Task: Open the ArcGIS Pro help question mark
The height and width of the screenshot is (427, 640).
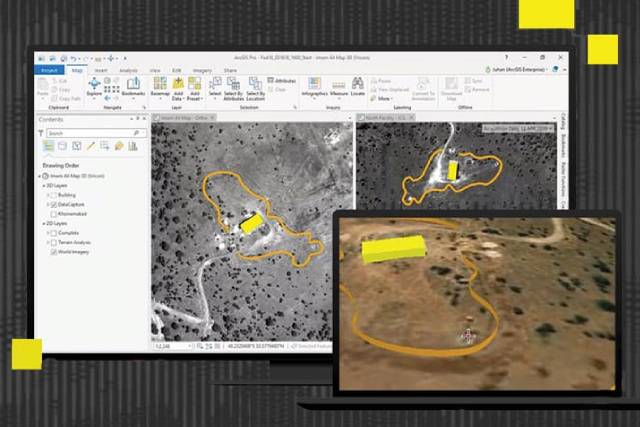Action: 507,58
